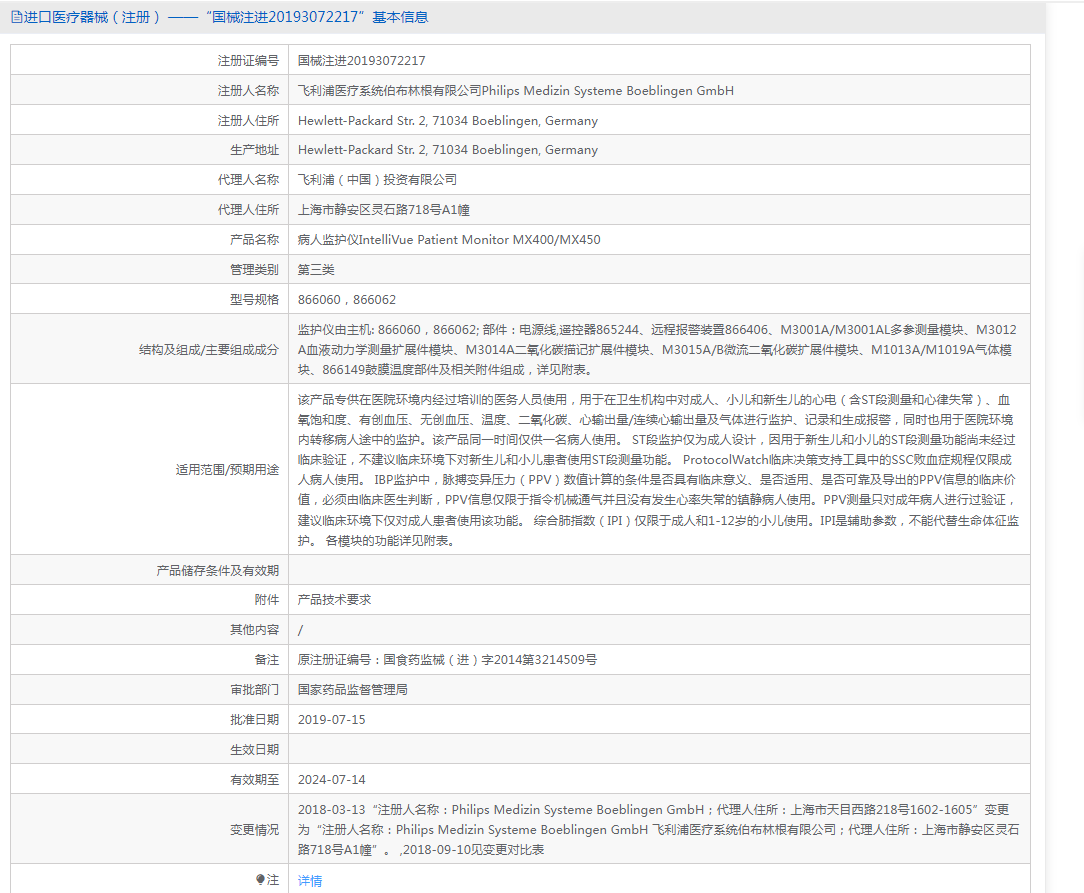Click the document icon before 进口医疗器械 title

coord(17,17)
